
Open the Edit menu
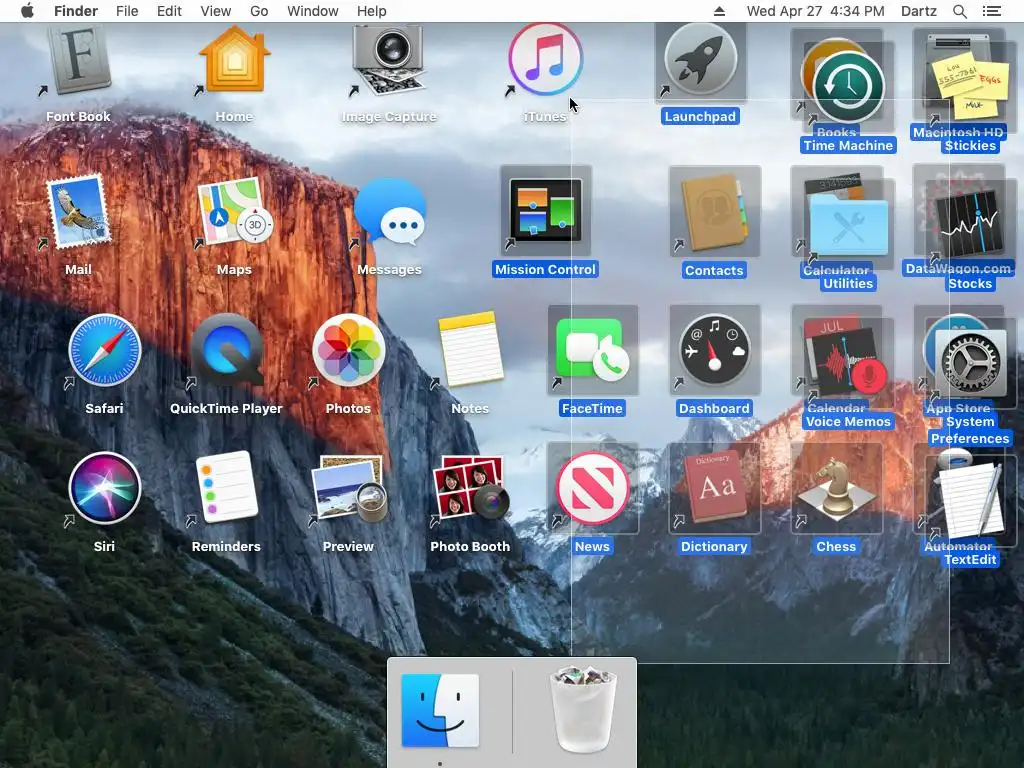pos(169,11)
